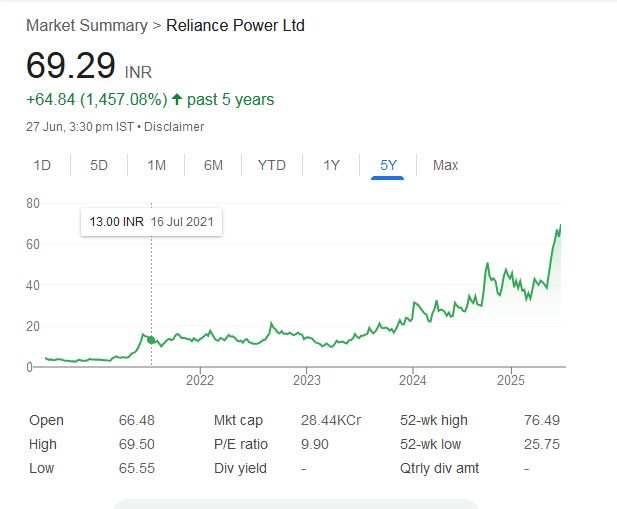Viewport: 617px width, 509px height.
Task: Click the active 5Y tab
Action: [x=387, y=165]
